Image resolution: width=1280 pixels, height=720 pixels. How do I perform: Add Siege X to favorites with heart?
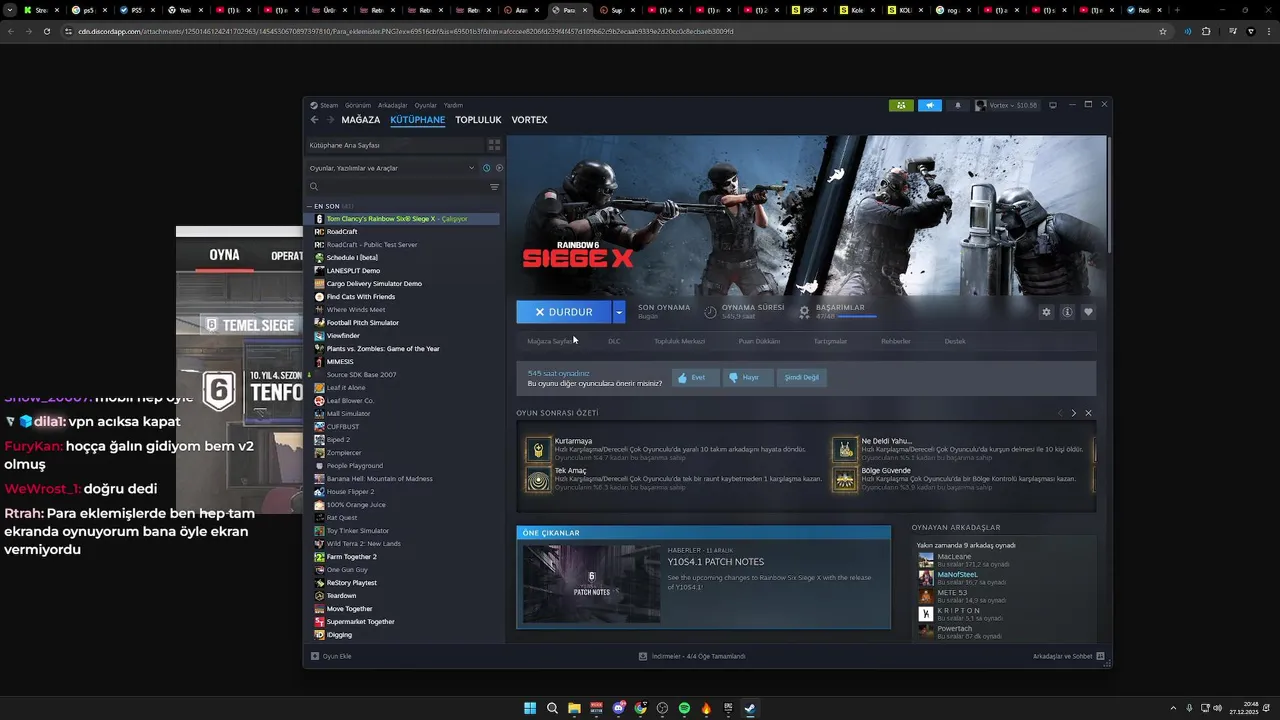1088,312
